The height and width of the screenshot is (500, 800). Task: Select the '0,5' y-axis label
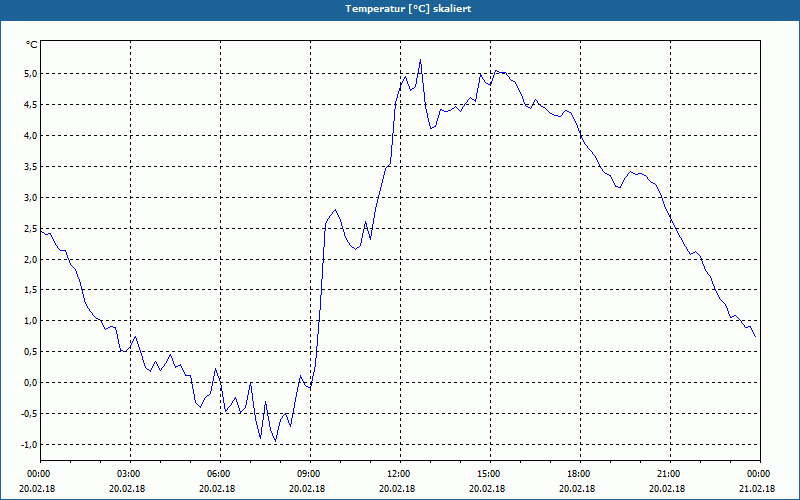pyautogui.click(x=31, y=352)
